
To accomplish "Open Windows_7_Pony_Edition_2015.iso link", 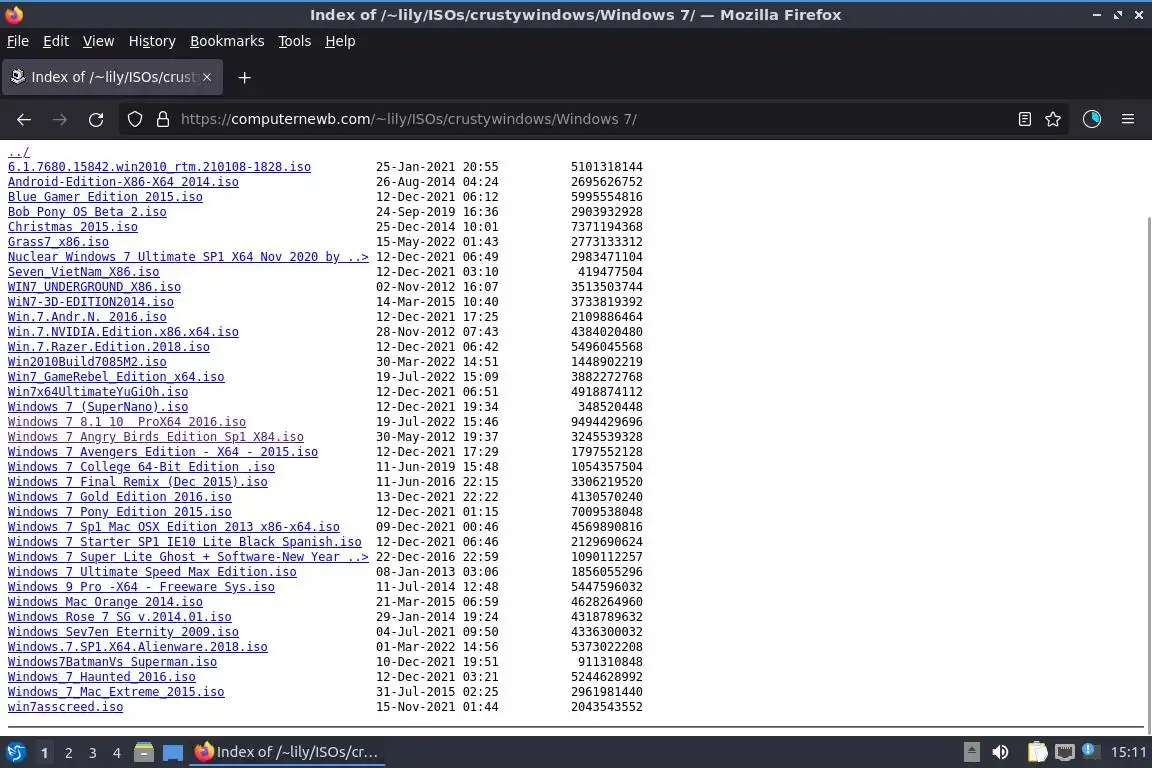I will [x=120, y=512].
